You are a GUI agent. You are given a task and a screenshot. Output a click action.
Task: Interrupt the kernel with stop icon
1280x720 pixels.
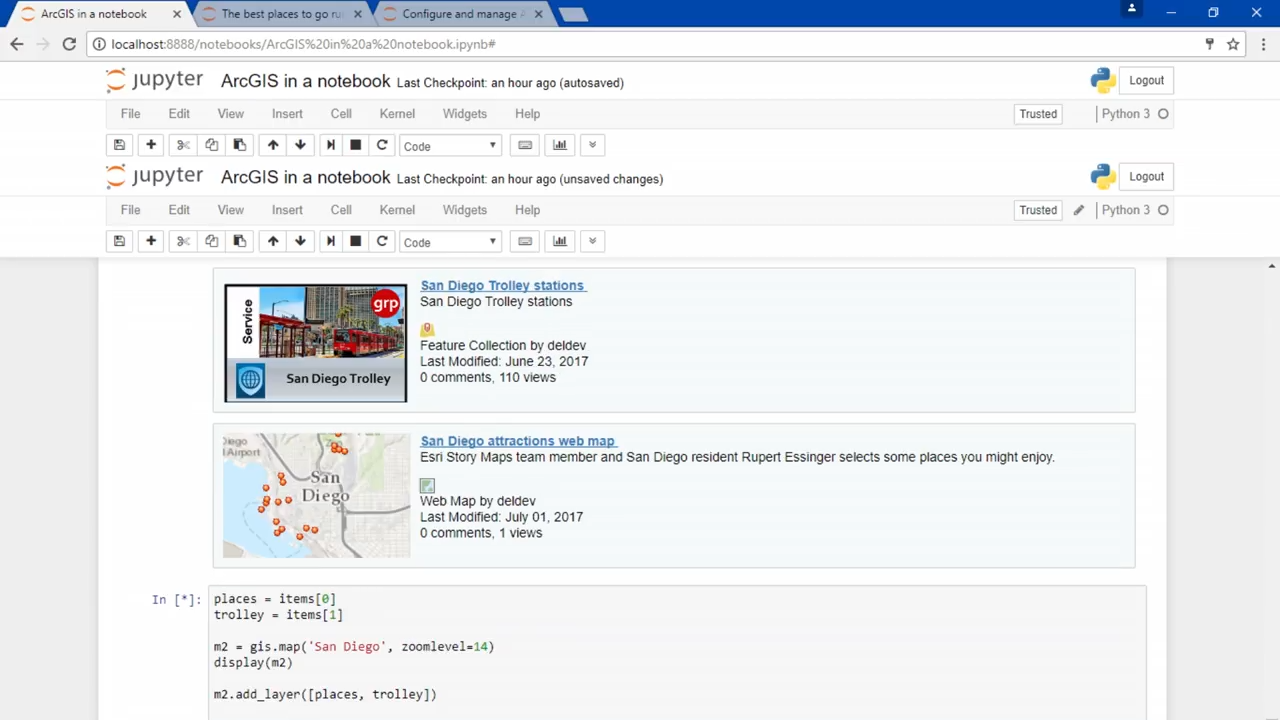(355, 241)
